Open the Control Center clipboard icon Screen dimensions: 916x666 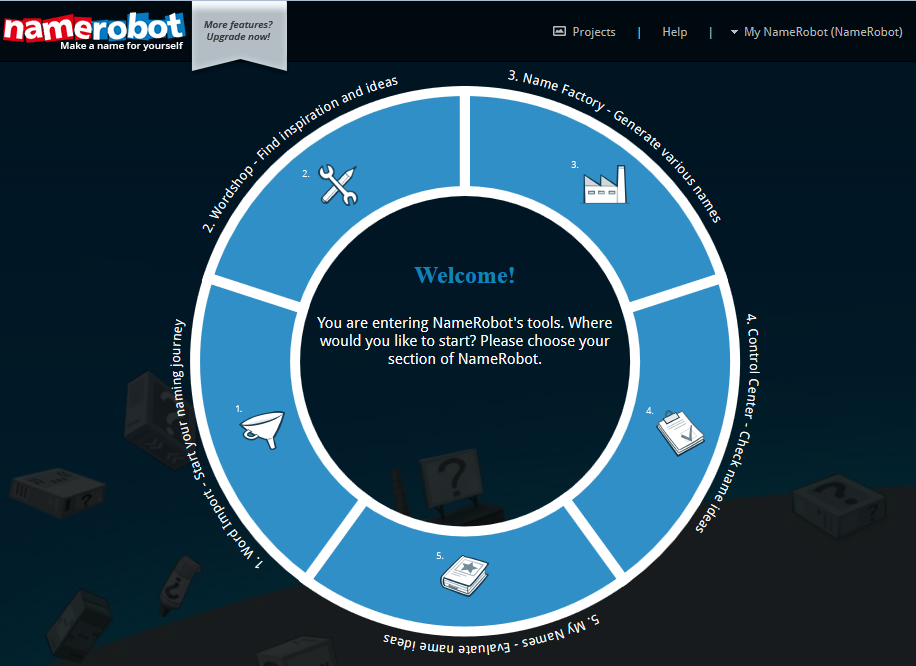[x=681, y=433]
